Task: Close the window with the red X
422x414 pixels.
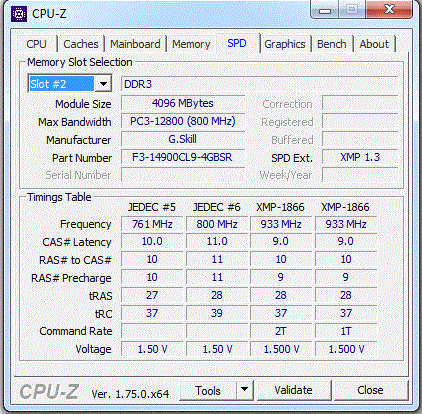Action: pos(389,9)
